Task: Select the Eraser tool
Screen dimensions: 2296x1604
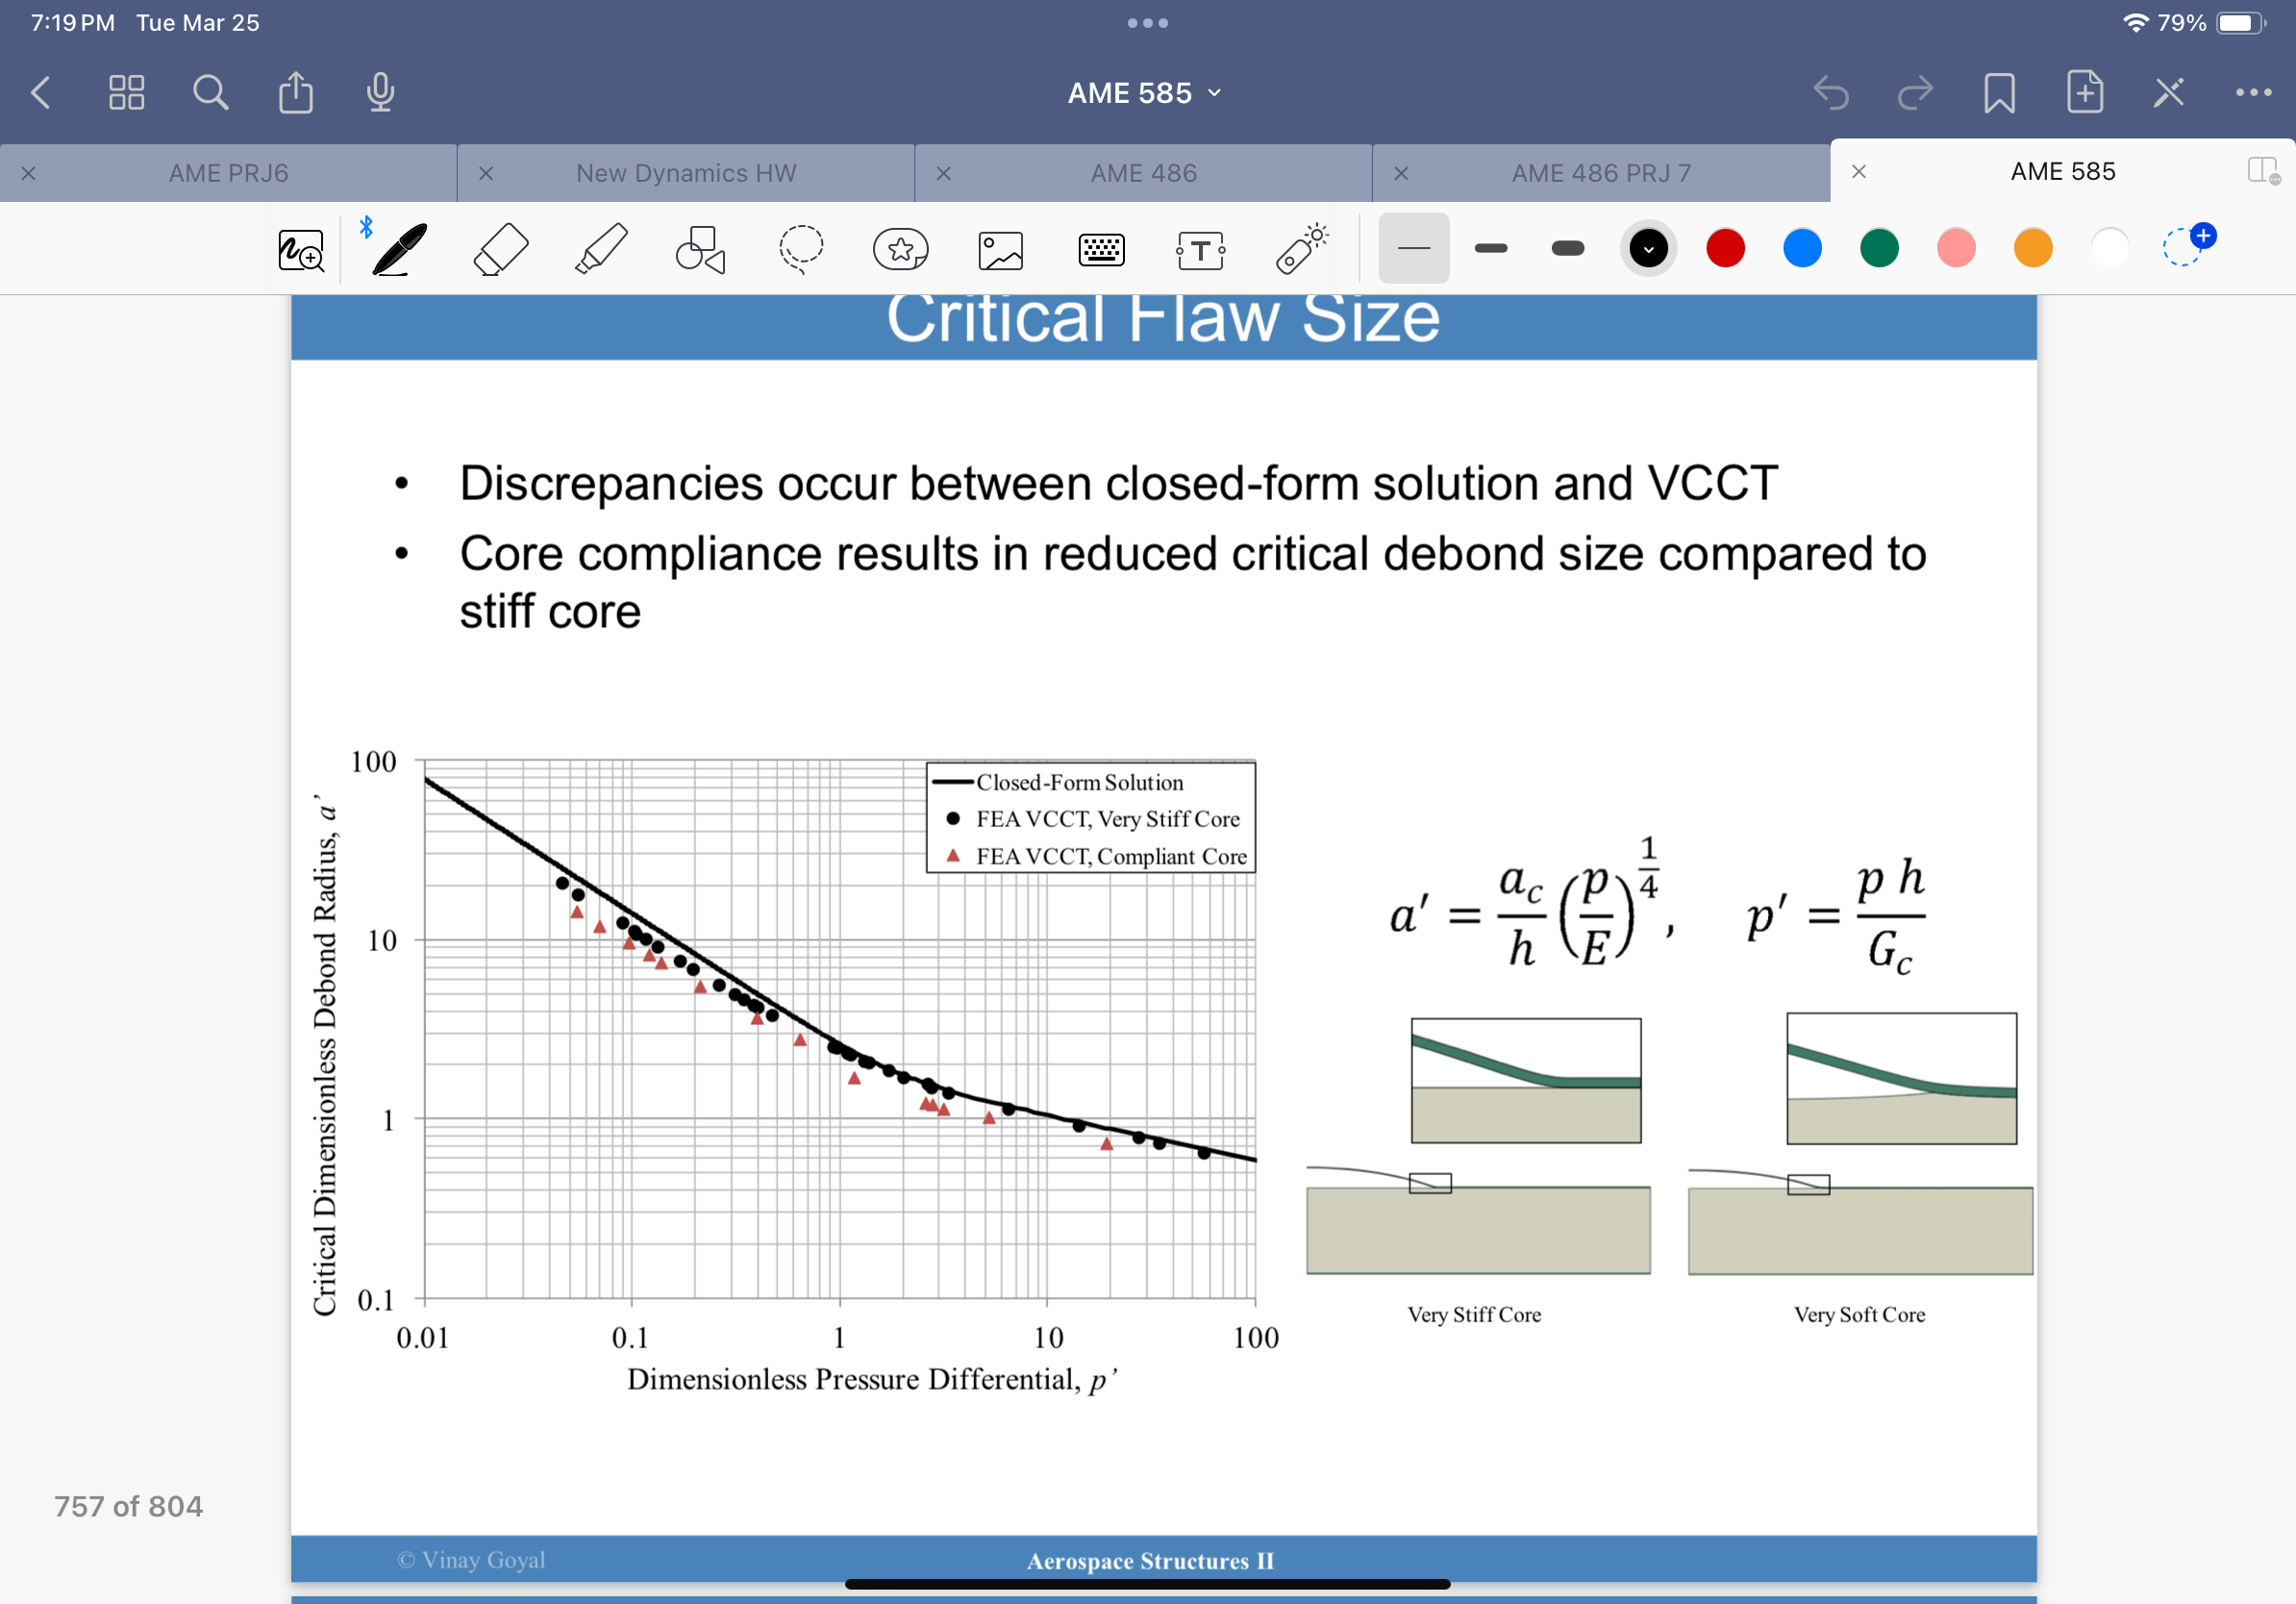Action: [500, 248]
